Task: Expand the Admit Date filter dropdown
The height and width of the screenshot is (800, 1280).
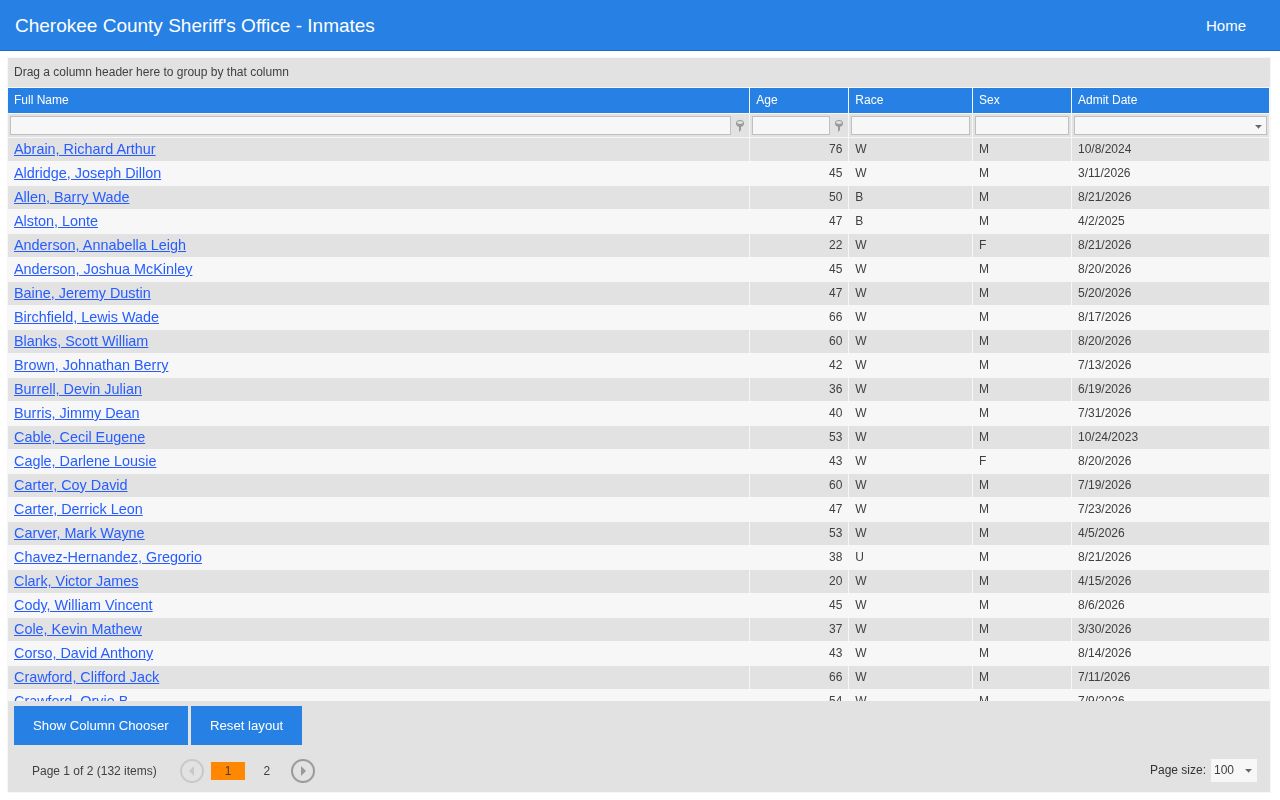Action: click(x=1258, y=126)
